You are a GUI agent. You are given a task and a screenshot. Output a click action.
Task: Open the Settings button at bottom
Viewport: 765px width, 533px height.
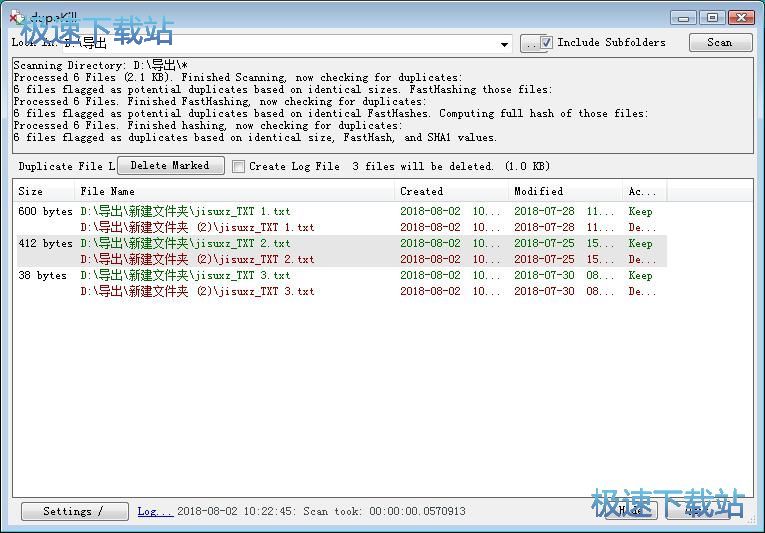click(x=74, y=511)
